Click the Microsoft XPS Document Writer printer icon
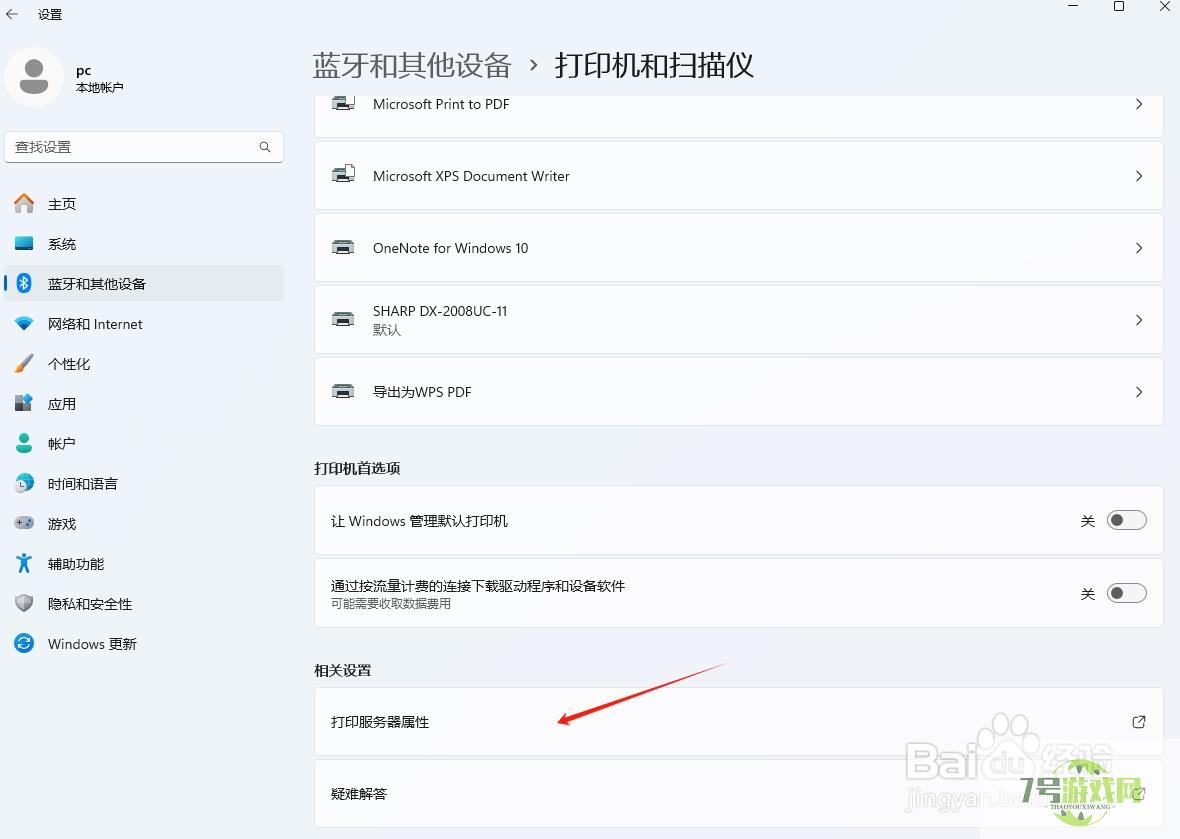Viewport: 1180px width, 839px height. tap(343, 175)
